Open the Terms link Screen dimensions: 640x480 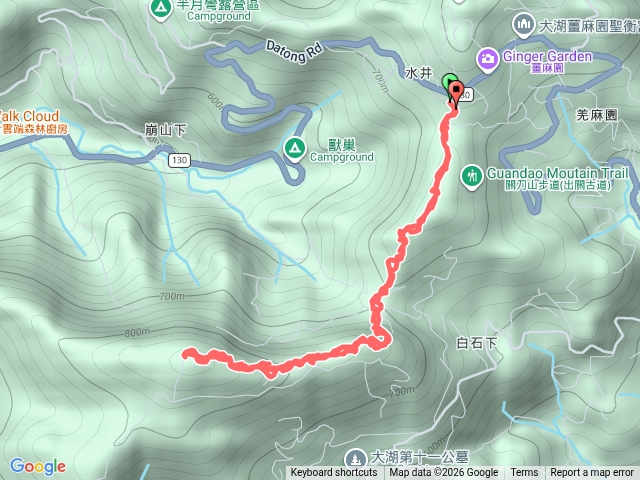[524, 472]
